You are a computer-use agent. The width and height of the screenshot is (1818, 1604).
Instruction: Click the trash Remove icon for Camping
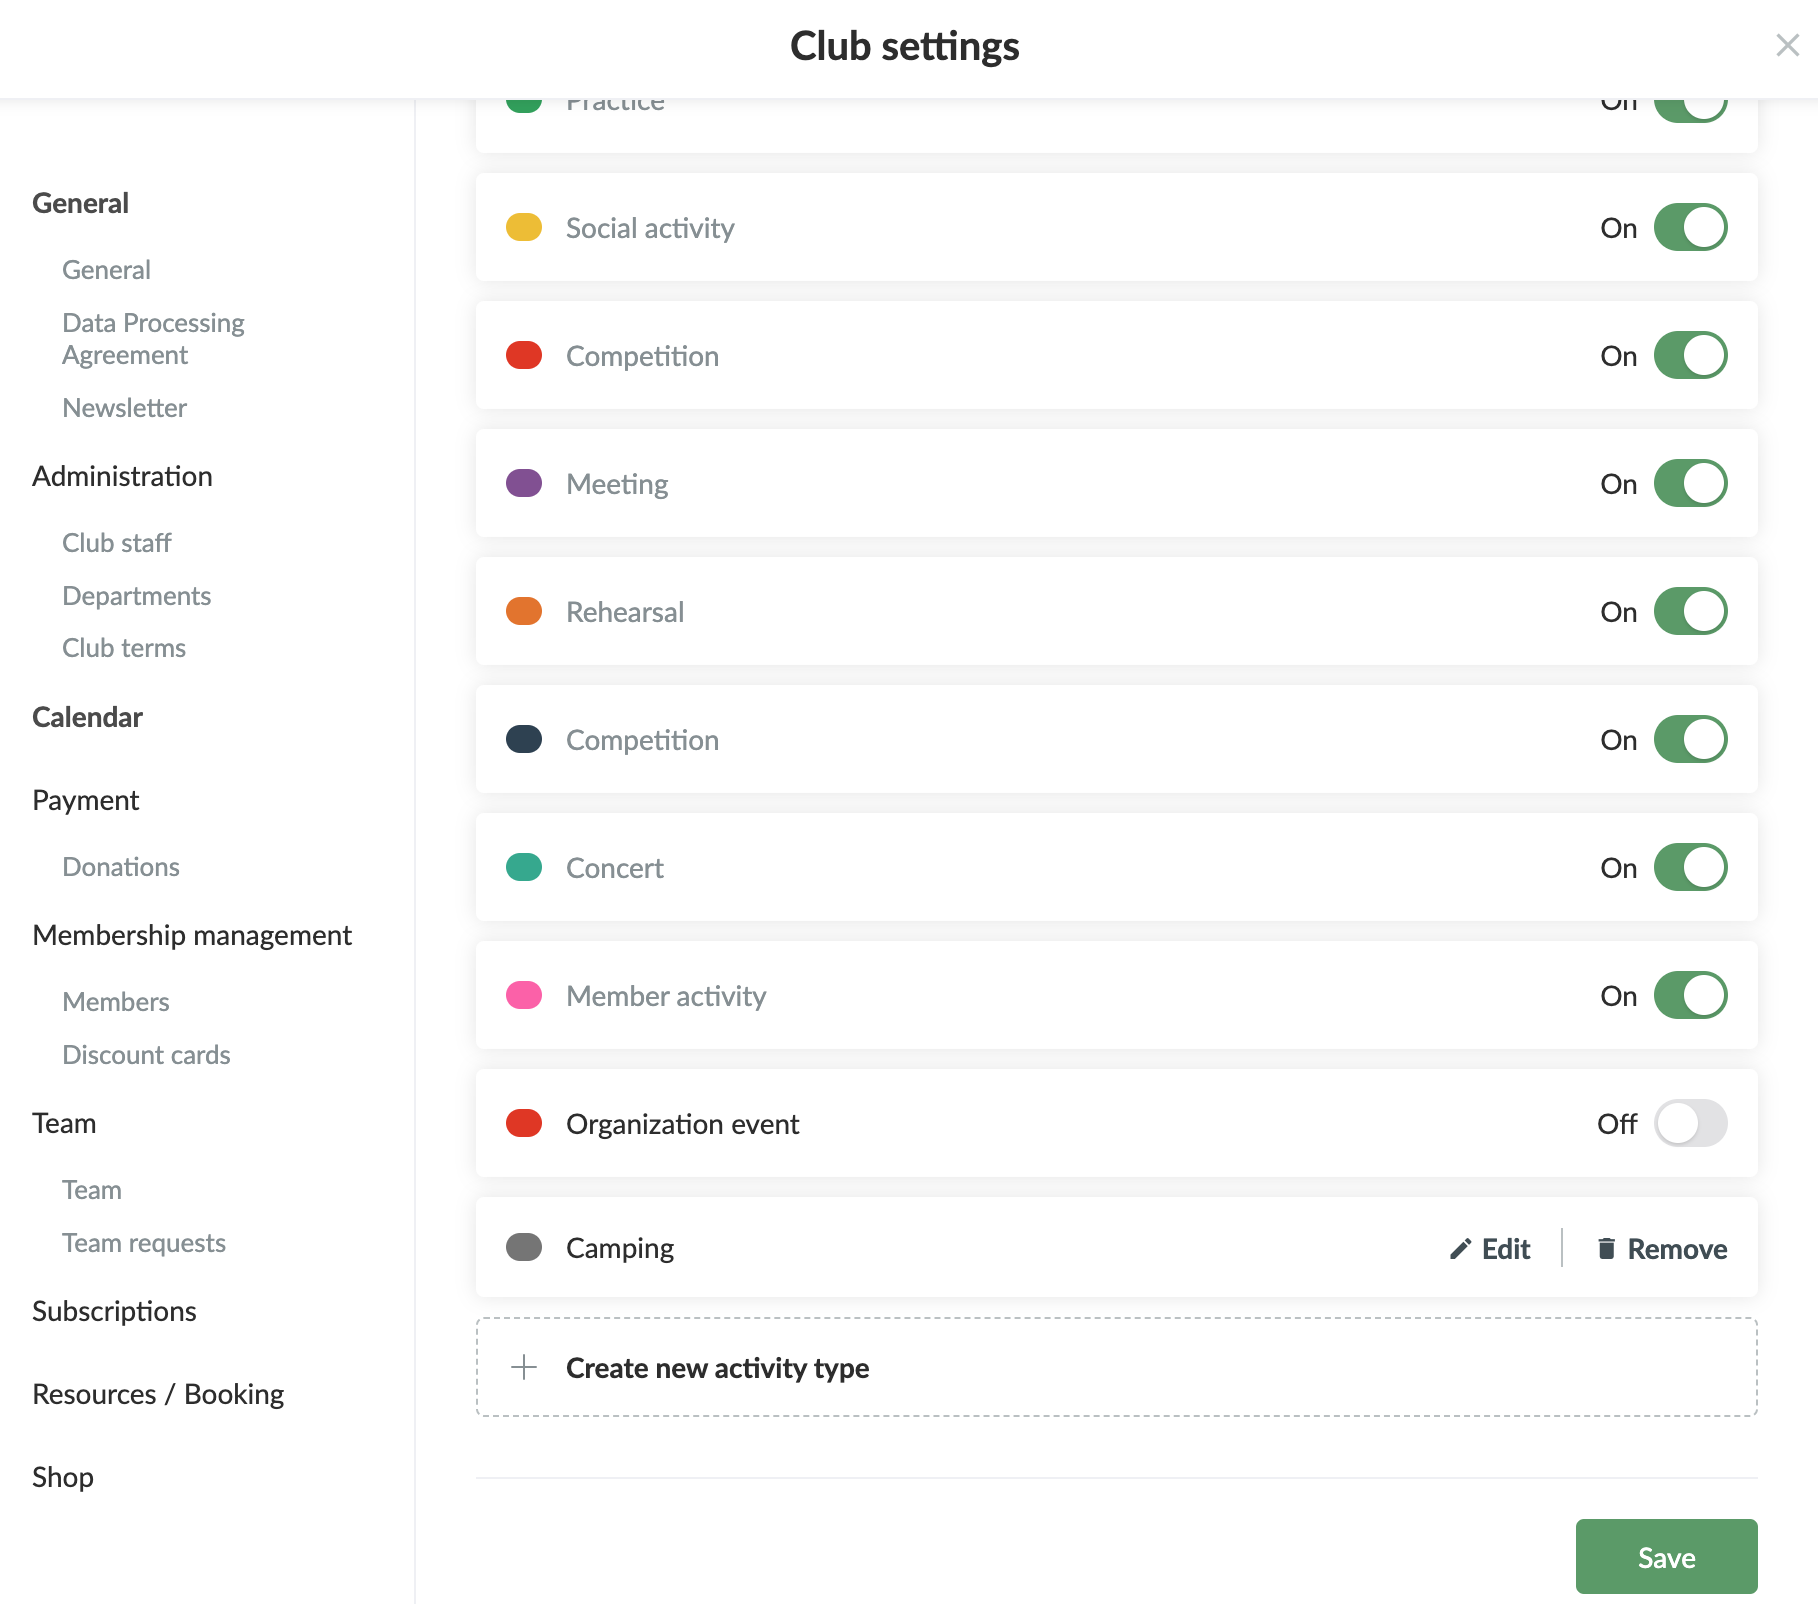tap(1606, 1249)
